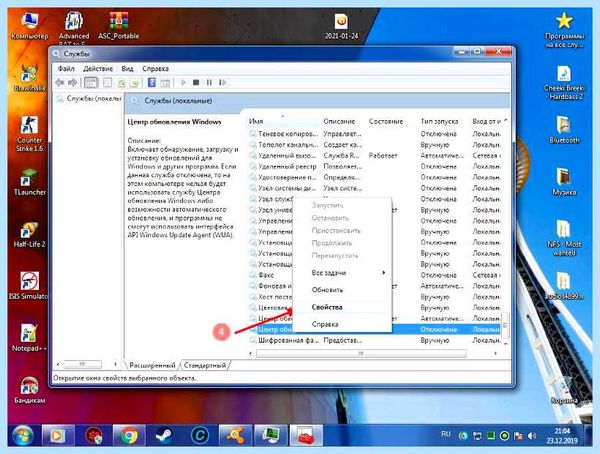Open the Вид menu
Viewport: 600px width, 454px height.
(127, 69)
